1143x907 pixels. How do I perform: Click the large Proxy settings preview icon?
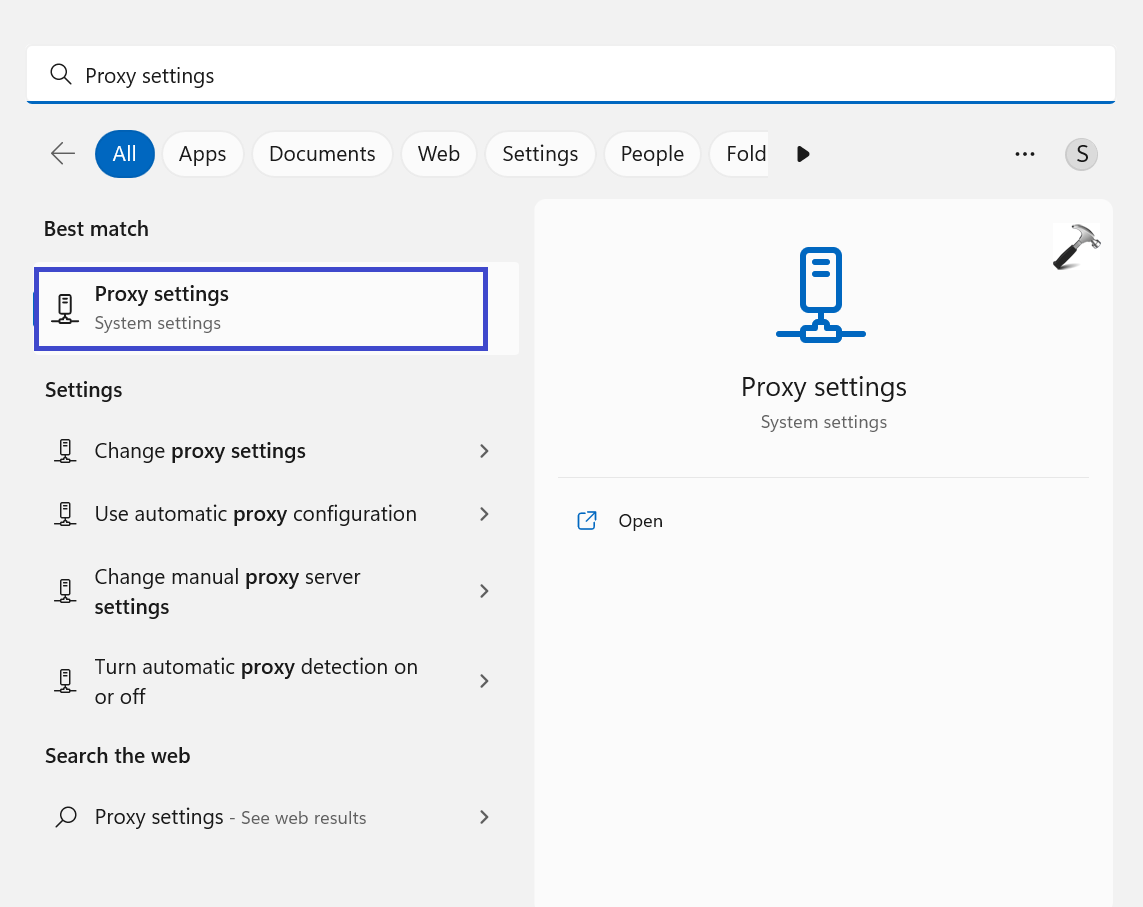[821, 295]
